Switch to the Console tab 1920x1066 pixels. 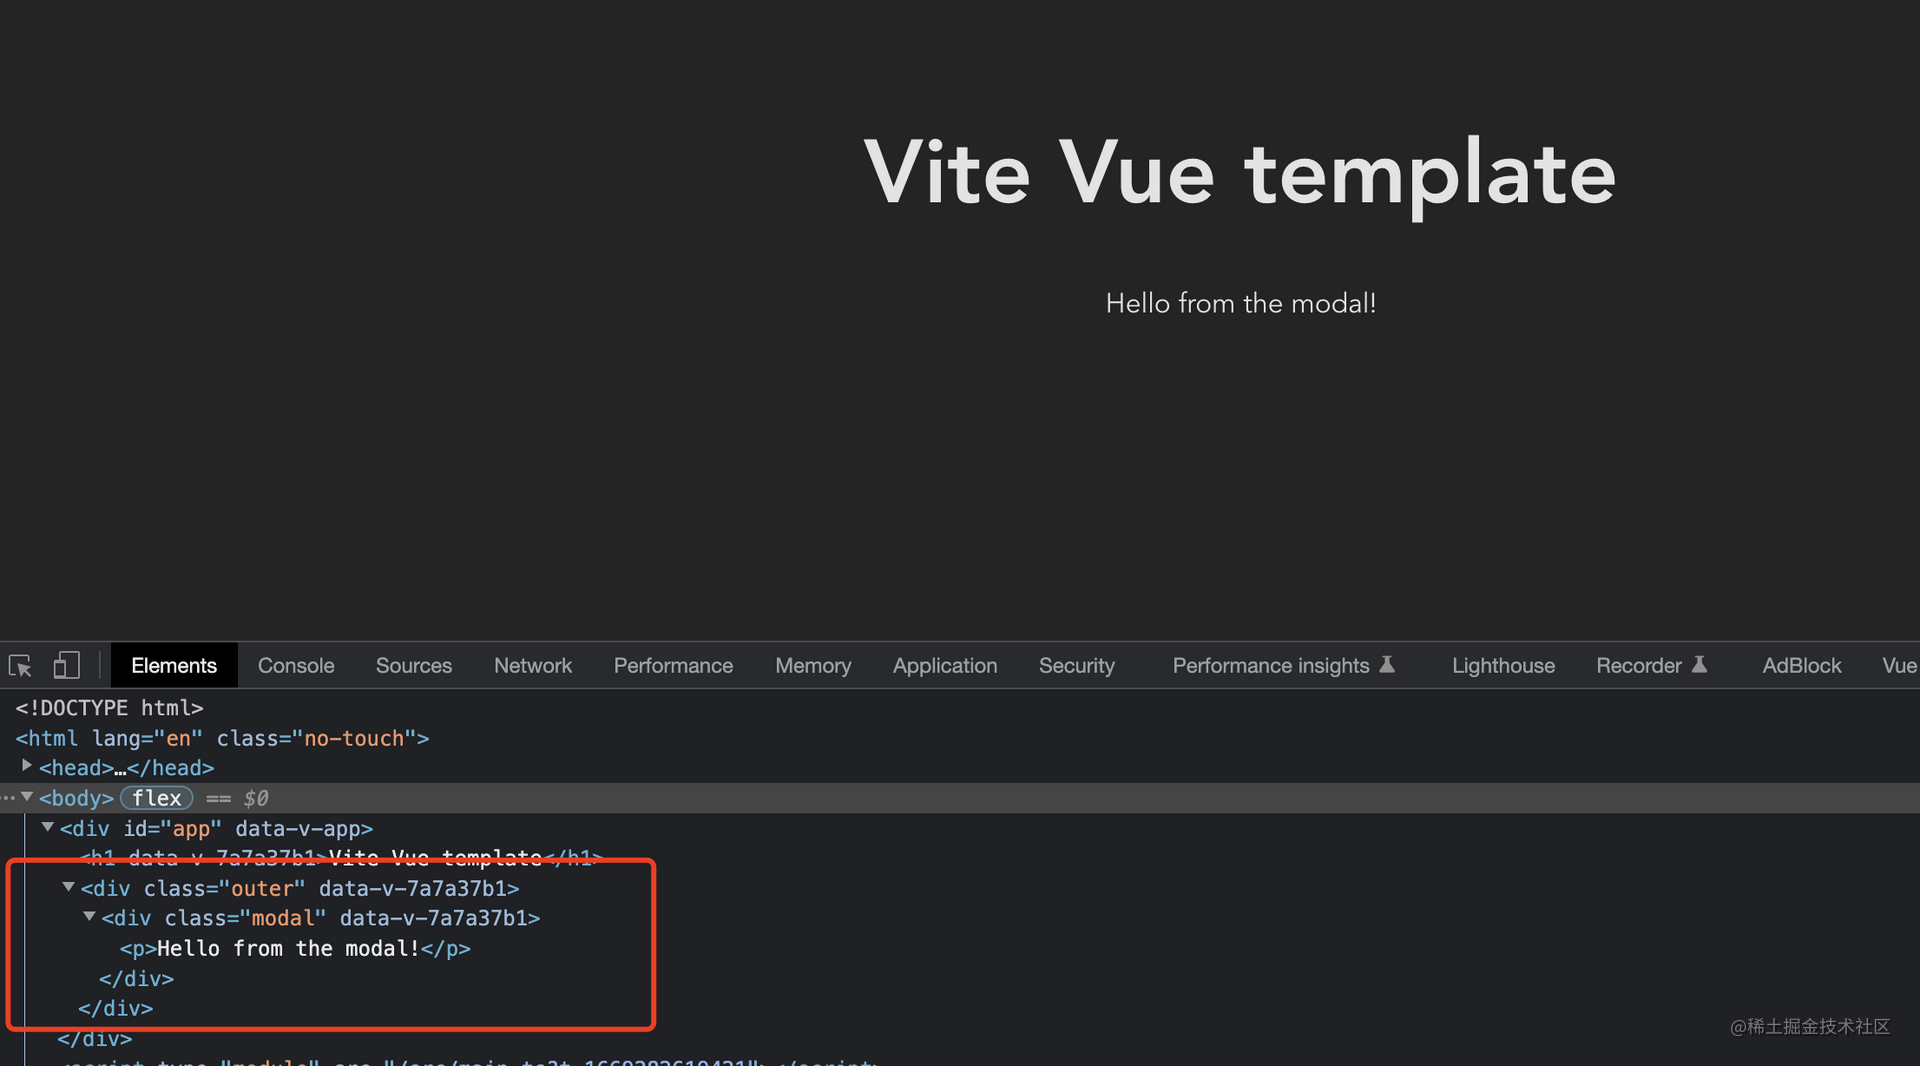coord(296,666)
